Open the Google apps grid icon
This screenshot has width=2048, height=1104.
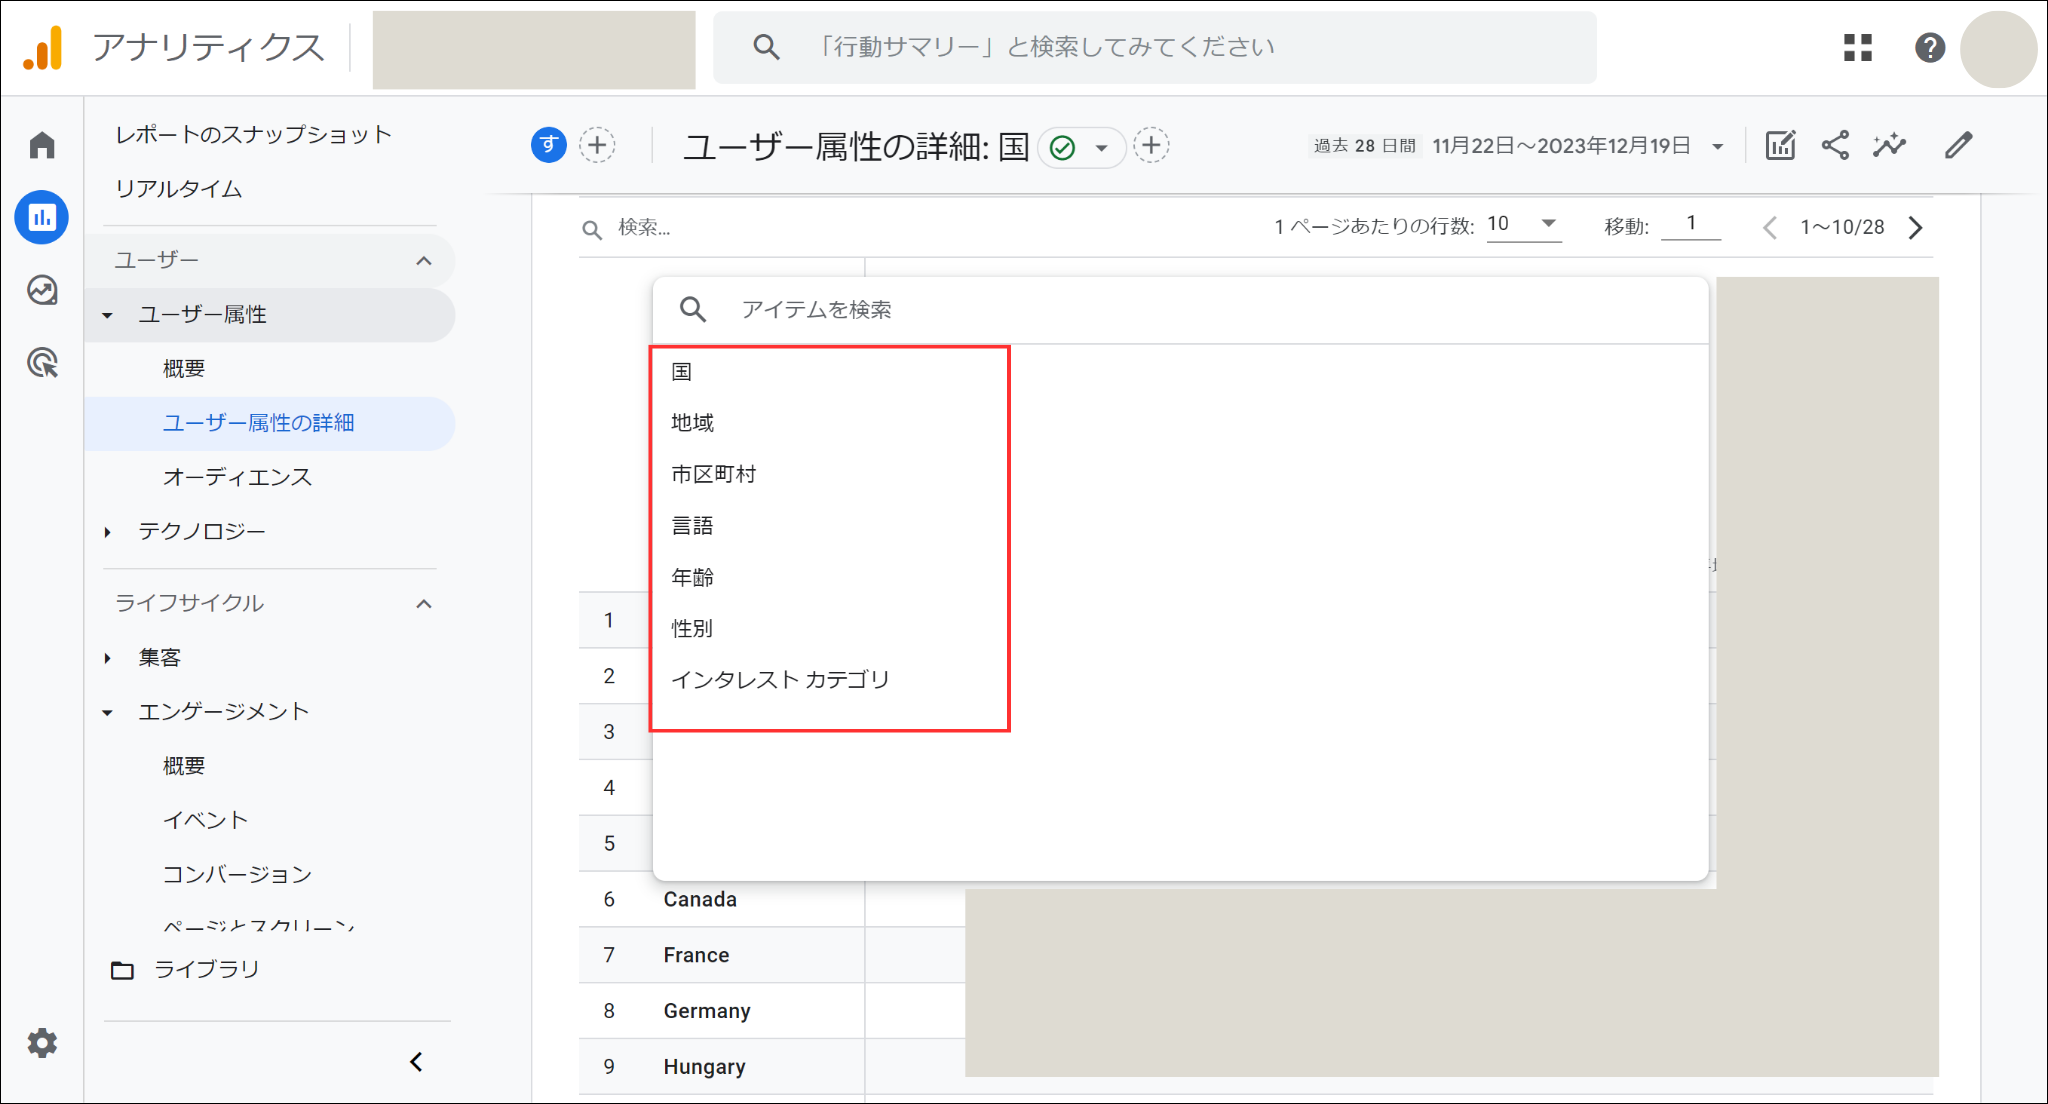pyautogui.click(x=1857, y=47)
